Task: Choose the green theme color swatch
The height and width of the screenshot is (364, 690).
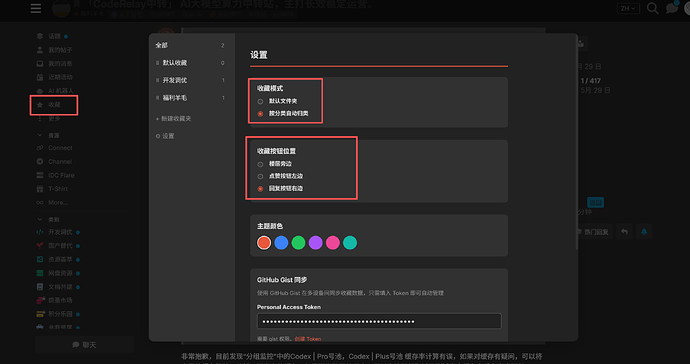Action: click(x=298, y=243)
